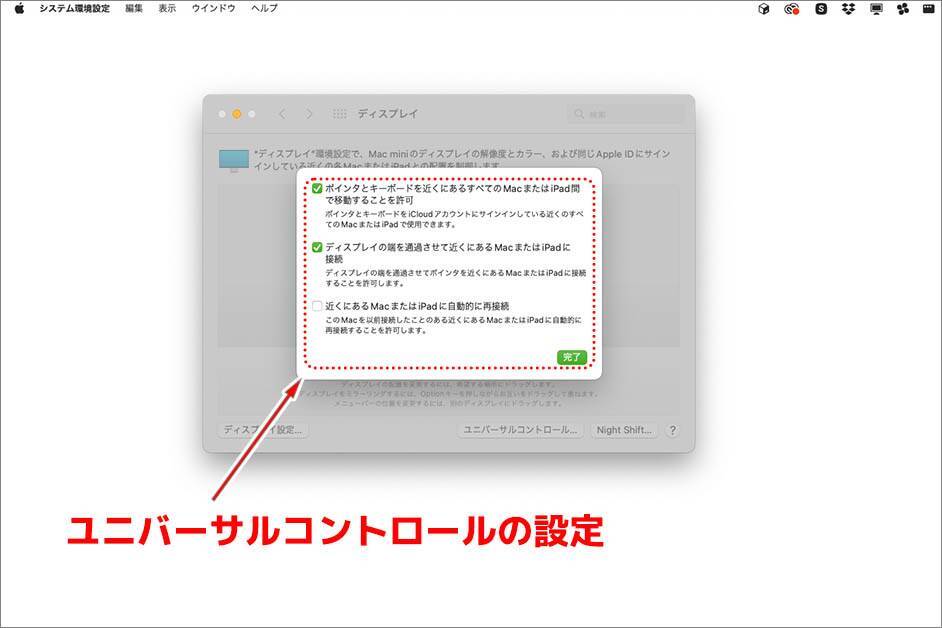Click the help question mark button
Viewport: 942px width, 628px height.
673,430
